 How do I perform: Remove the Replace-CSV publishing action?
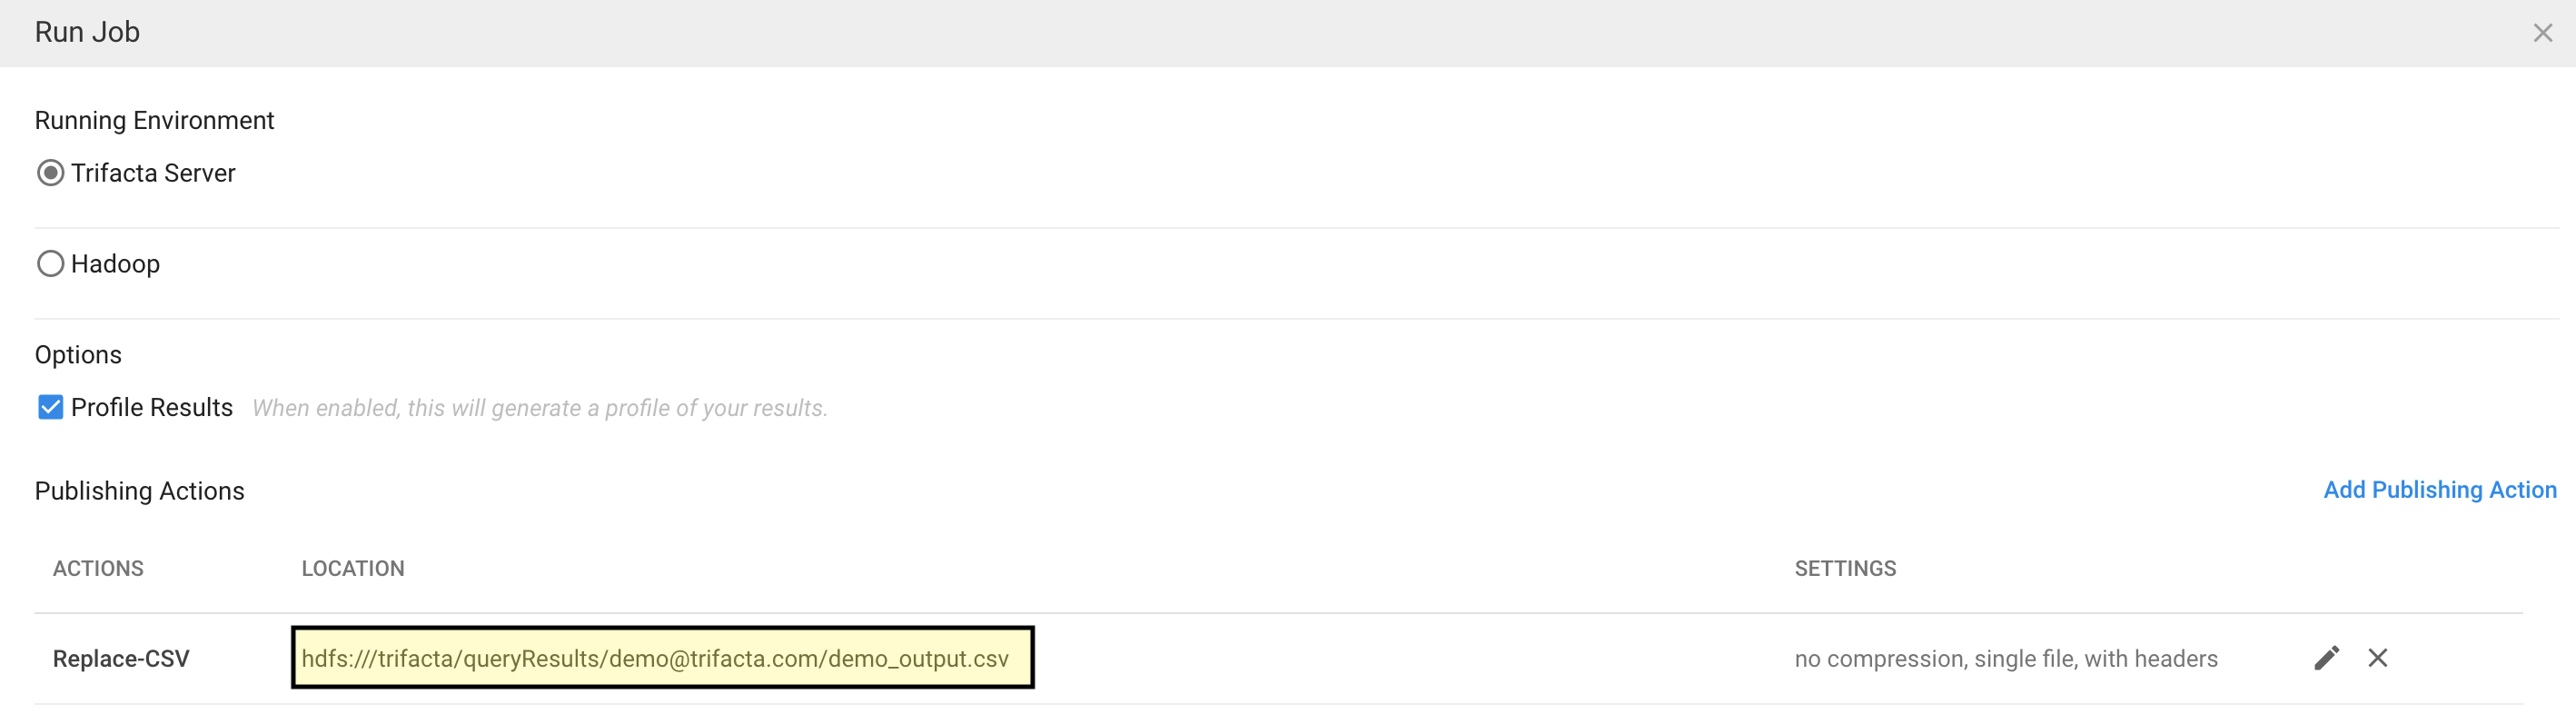[x=2377, y=658]
